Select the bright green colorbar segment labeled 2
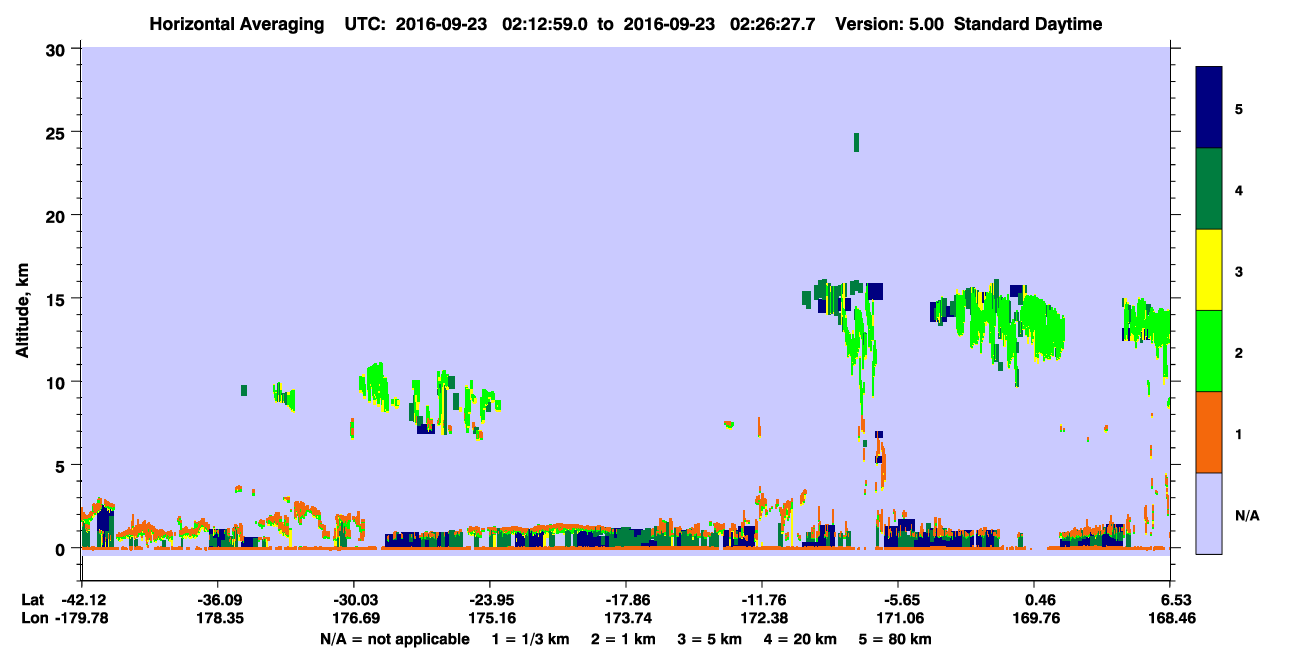Image resolution: width=1300 pixels, height=667 pixels. point(1209,350)
